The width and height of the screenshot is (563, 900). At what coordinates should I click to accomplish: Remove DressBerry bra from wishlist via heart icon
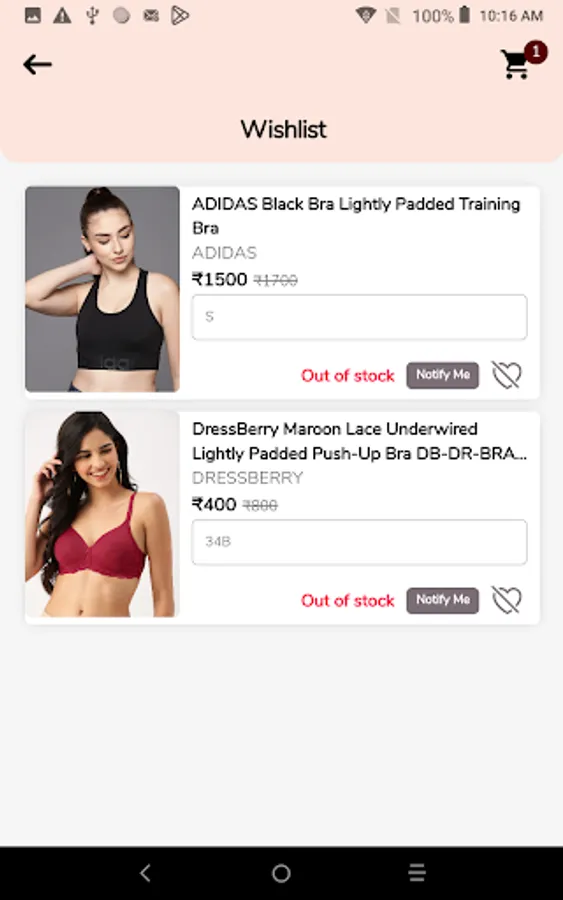[507, 600]
